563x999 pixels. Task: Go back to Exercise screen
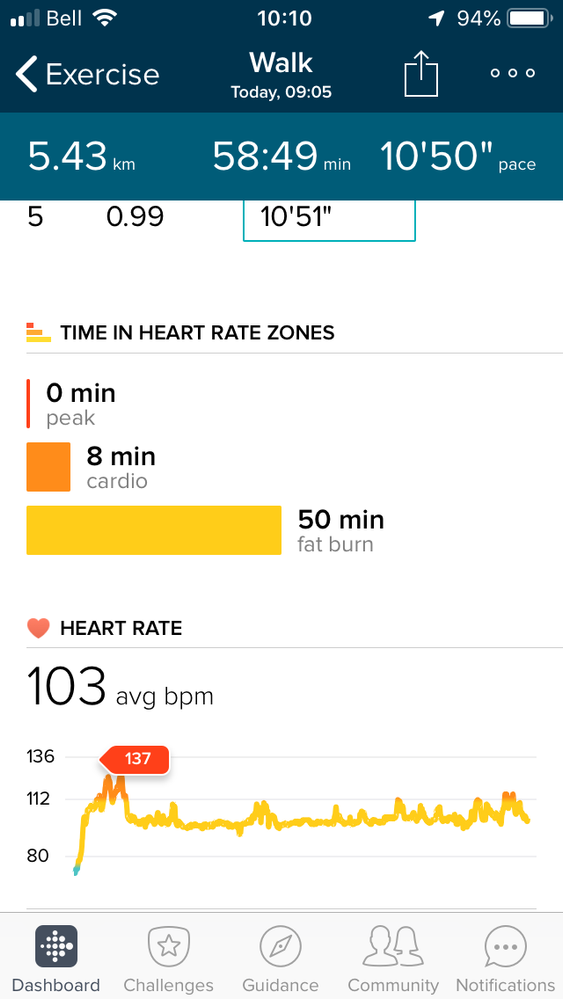(88, 75)
